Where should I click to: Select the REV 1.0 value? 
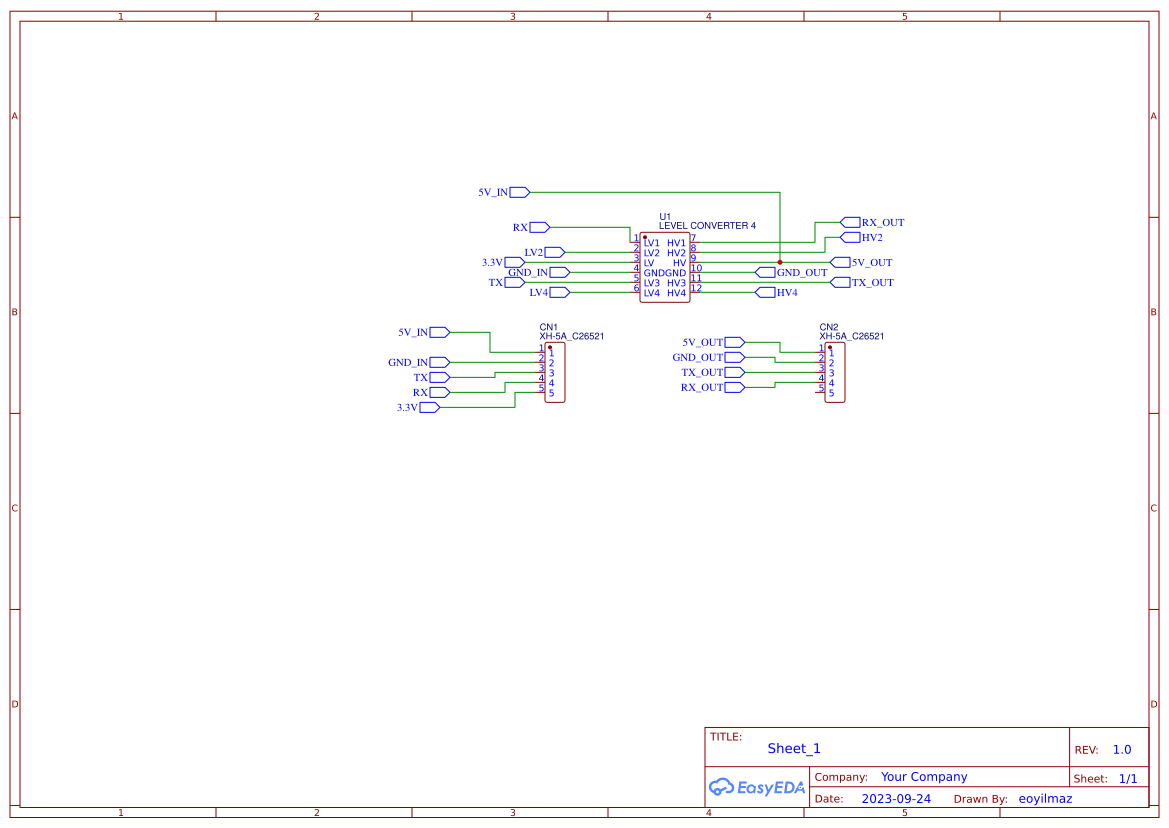tap(1122, 750)
